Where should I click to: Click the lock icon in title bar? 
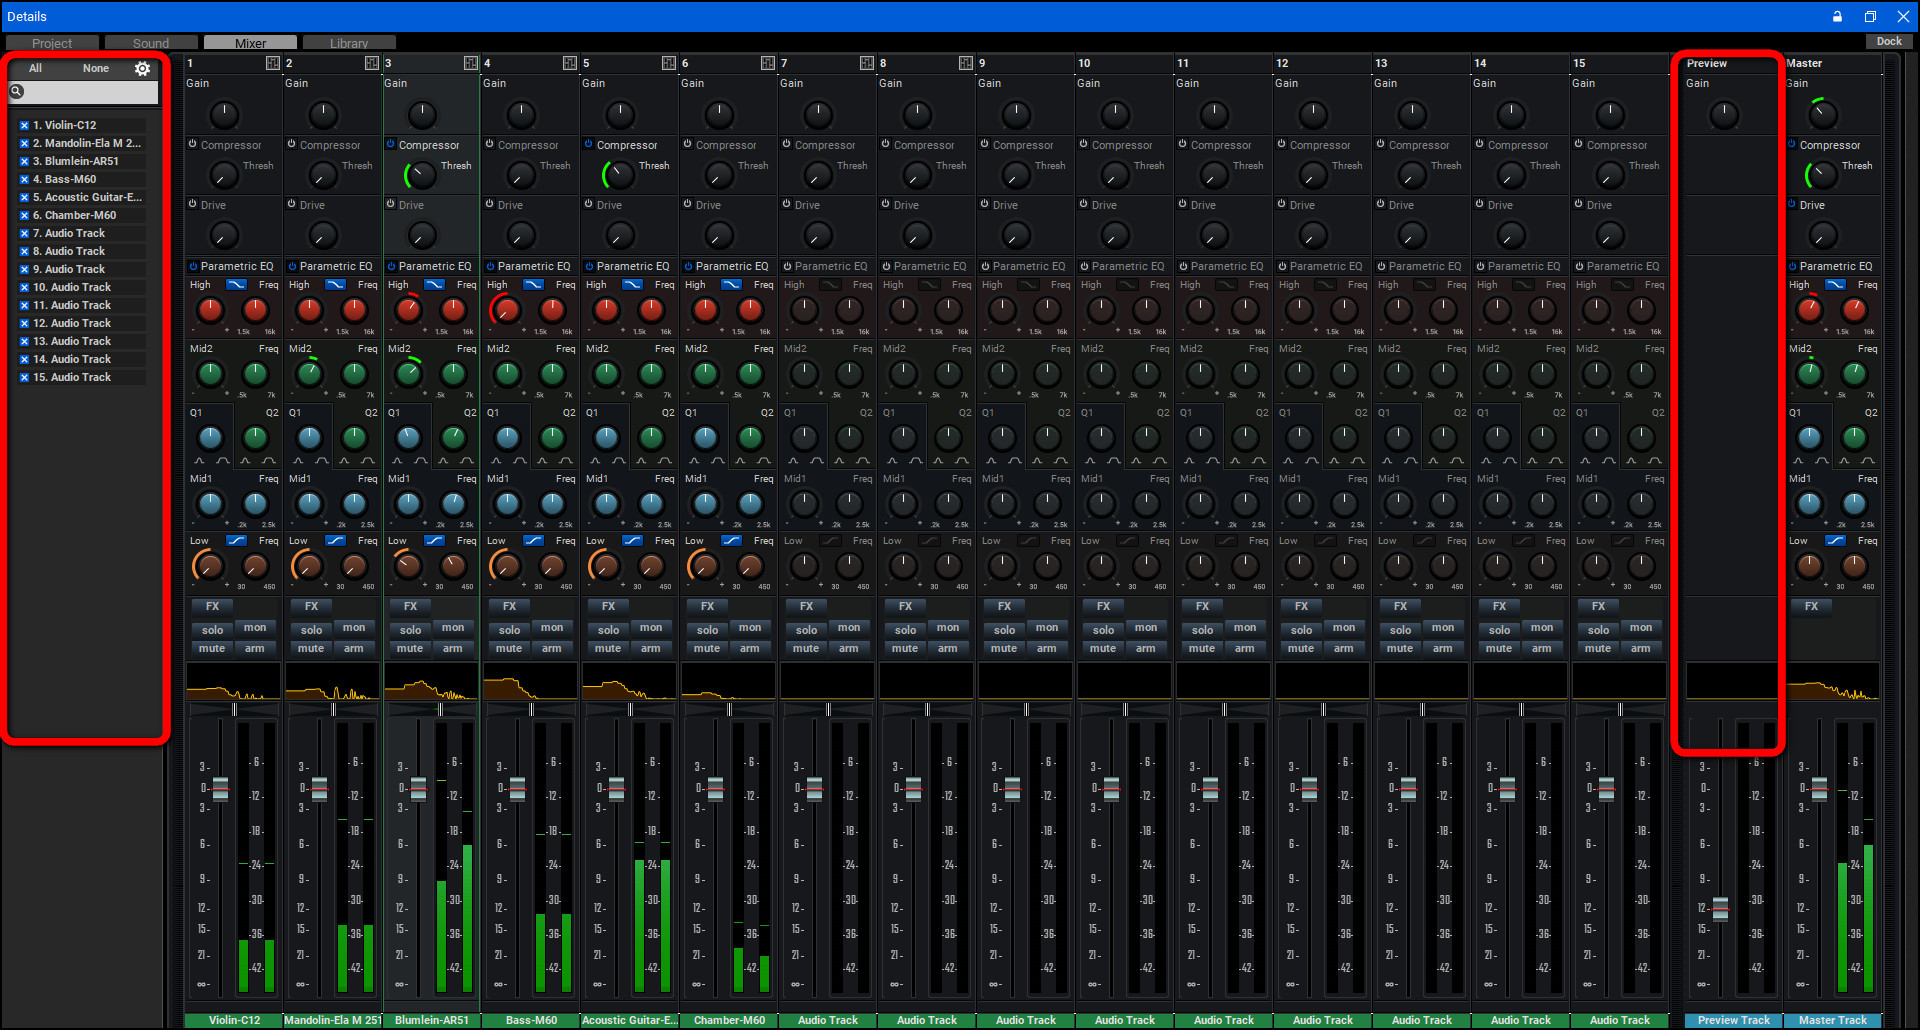coord(1837,16)
